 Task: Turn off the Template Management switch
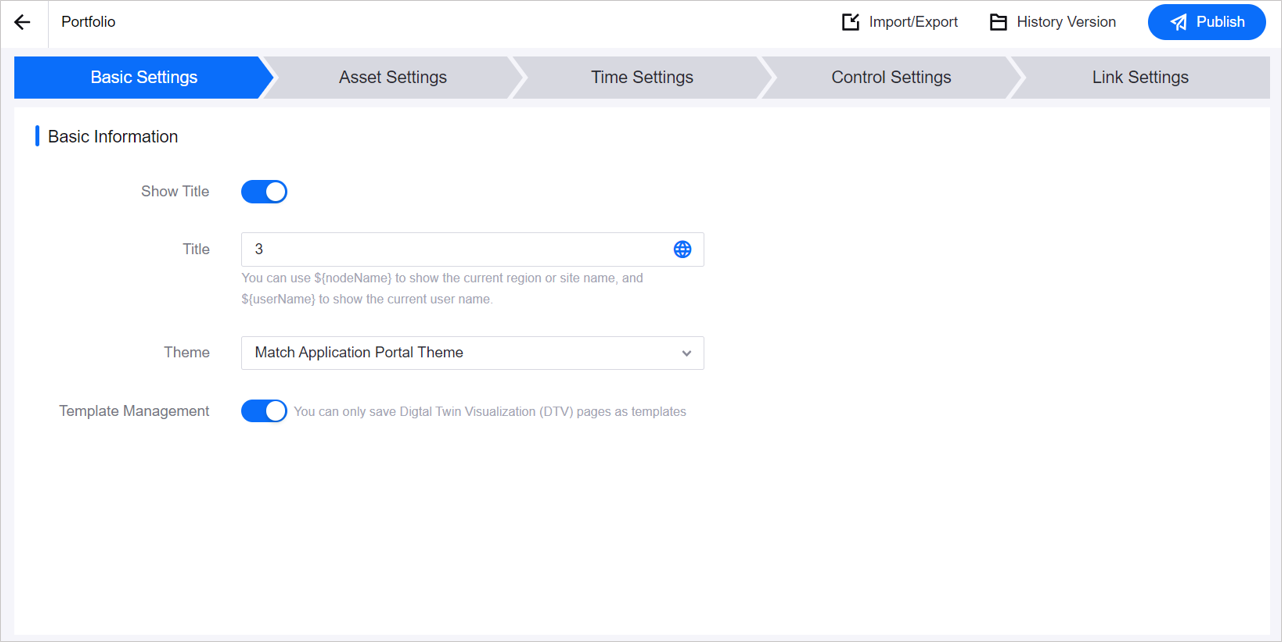point(264,411)
